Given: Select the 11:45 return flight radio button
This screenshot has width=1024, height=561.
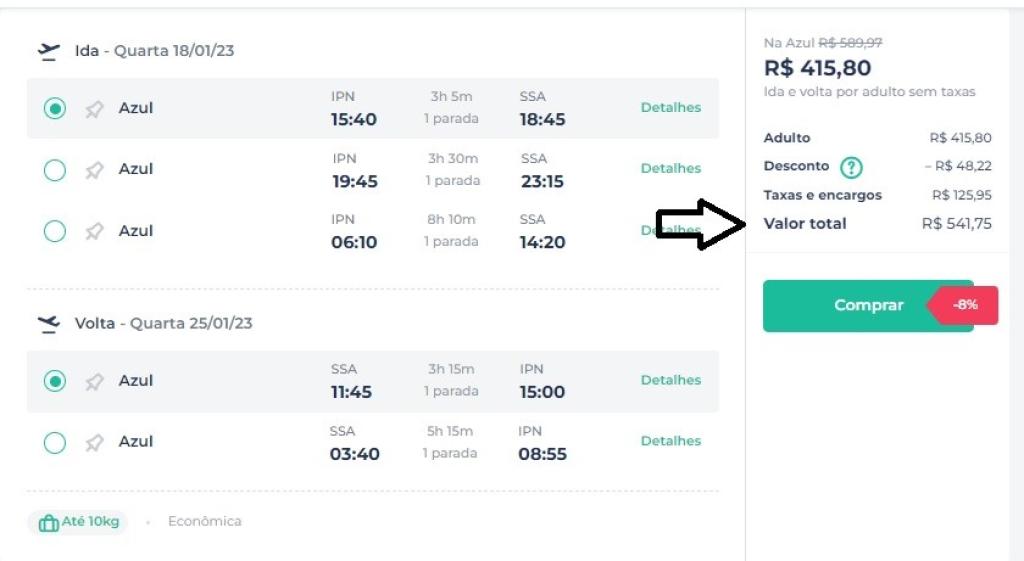Looking at the screenshot, I should (x=55, y=381).
